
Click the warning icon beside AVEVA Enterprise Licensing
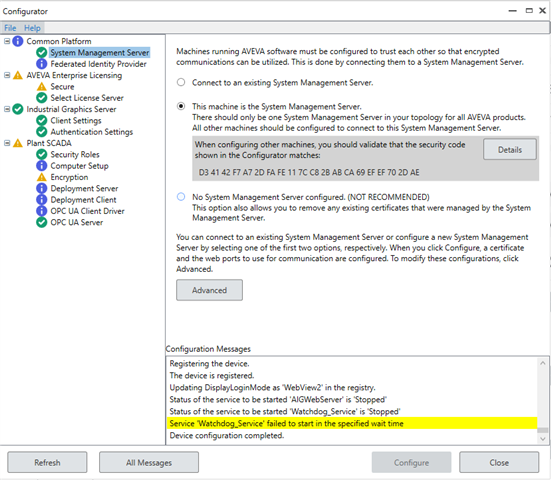(x=18, y=75)
